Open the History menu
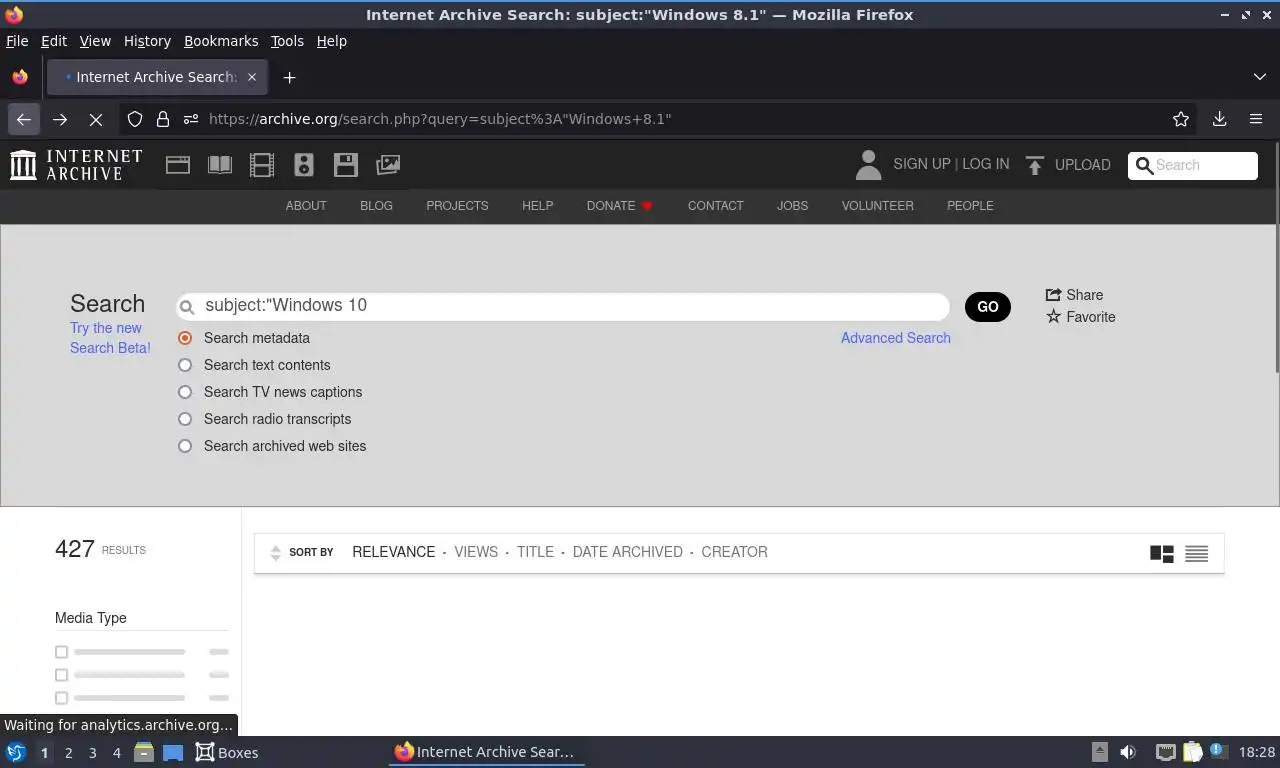This screenshot has height=768, width=1280. (x=147, y=41)
